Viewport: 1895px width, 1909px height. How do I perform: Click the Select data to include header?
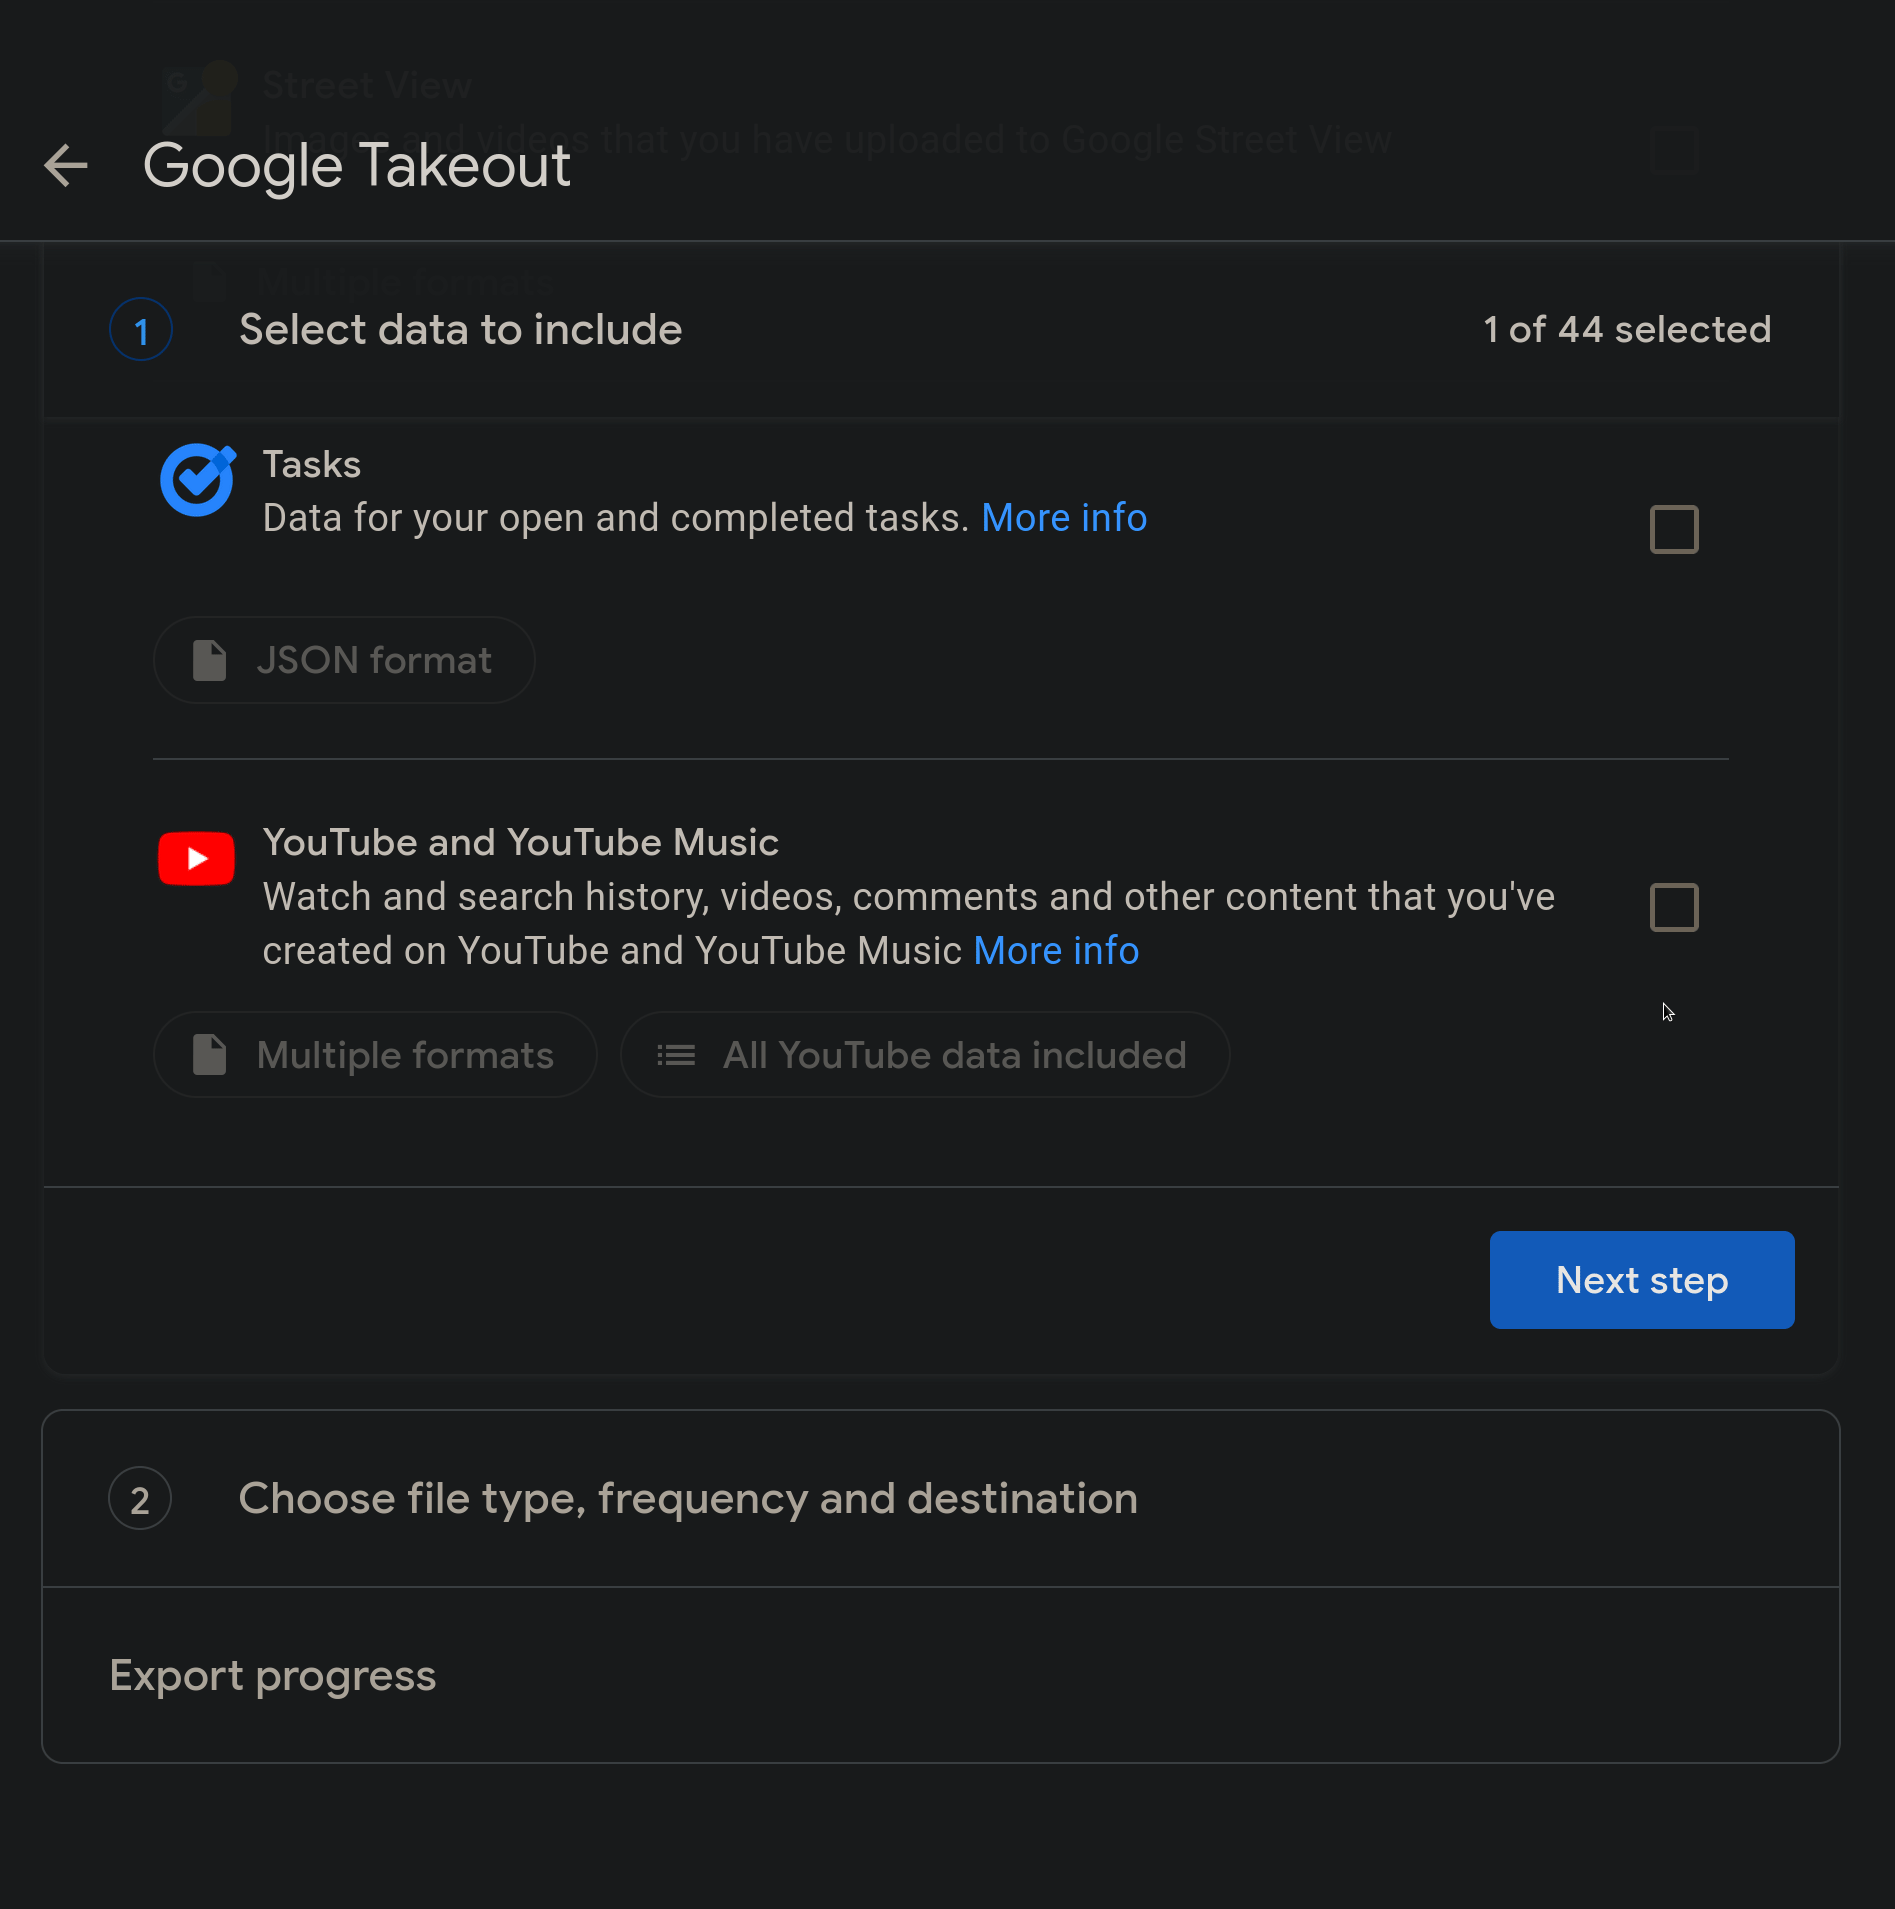[x=460, y=330]
